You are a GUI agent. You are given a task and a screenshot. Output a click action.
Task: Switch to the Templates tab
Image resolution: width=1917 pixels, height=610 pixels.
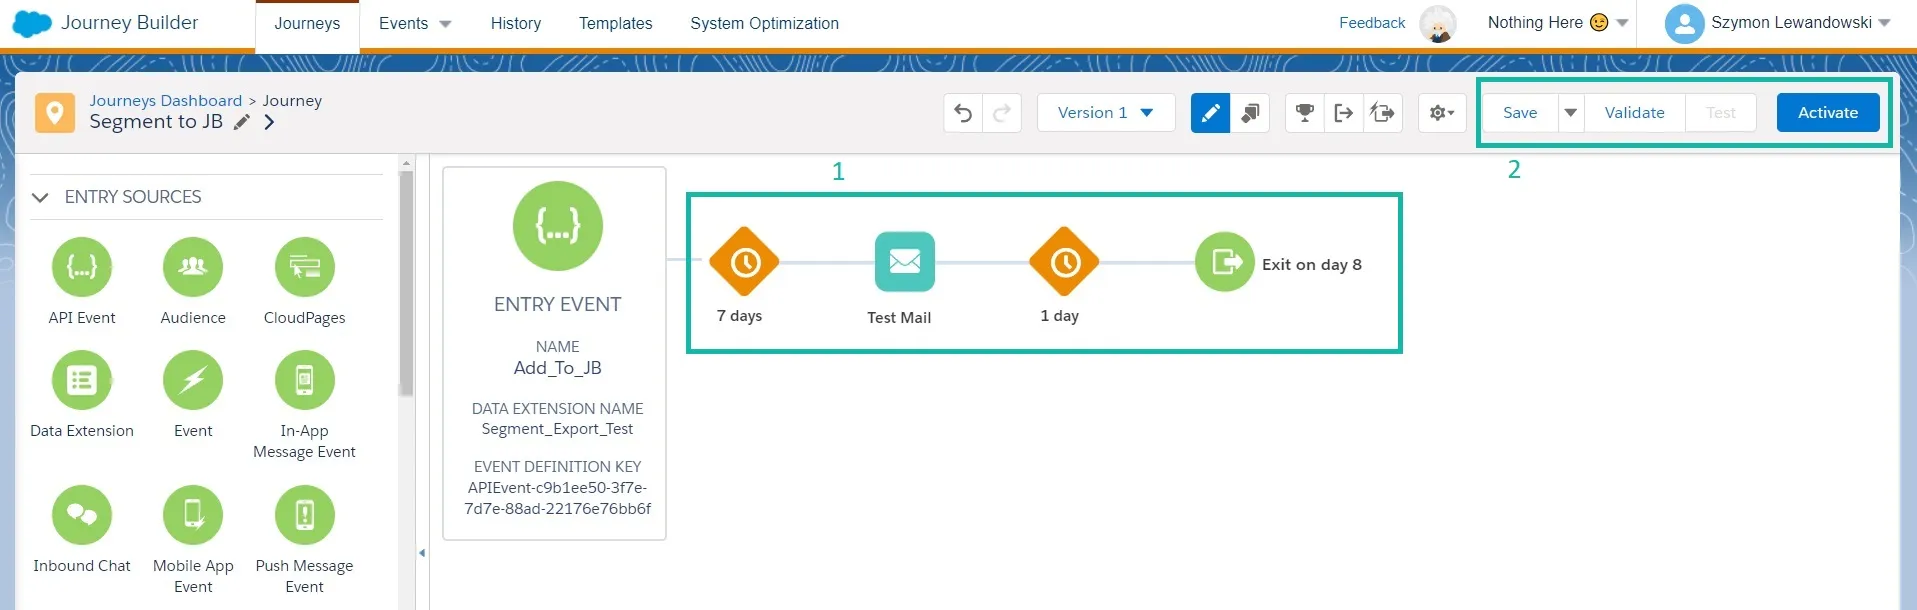(615, 23)
